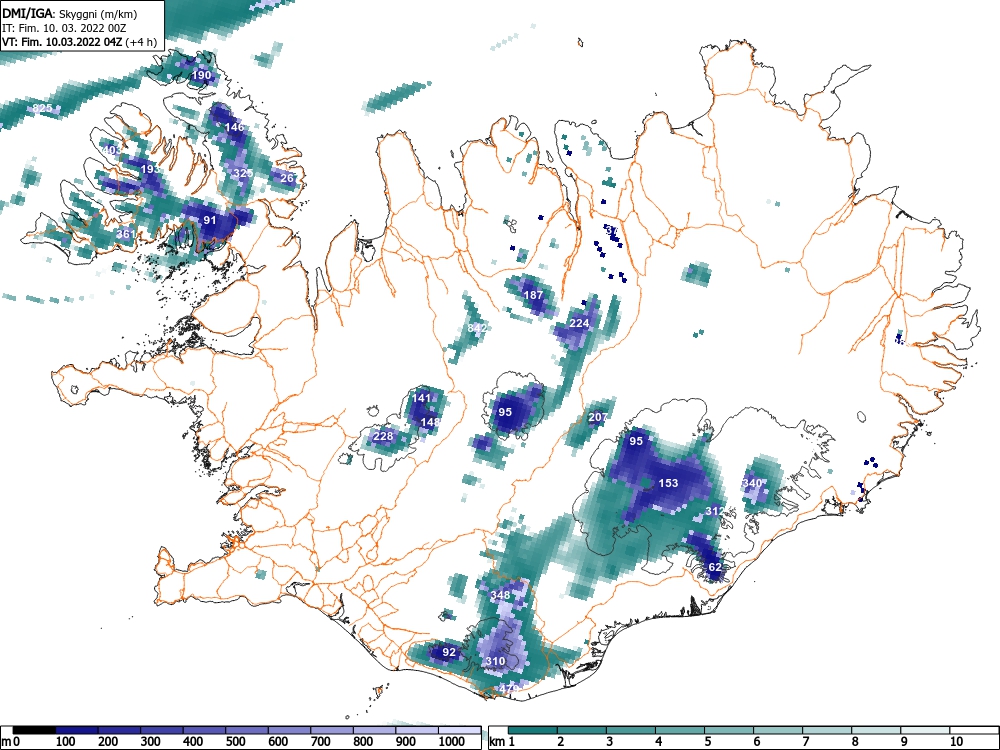The width and height of the screenshot is (1000, 750).
Task: Select the 825 value over the sea
Action: coord(42,108)
